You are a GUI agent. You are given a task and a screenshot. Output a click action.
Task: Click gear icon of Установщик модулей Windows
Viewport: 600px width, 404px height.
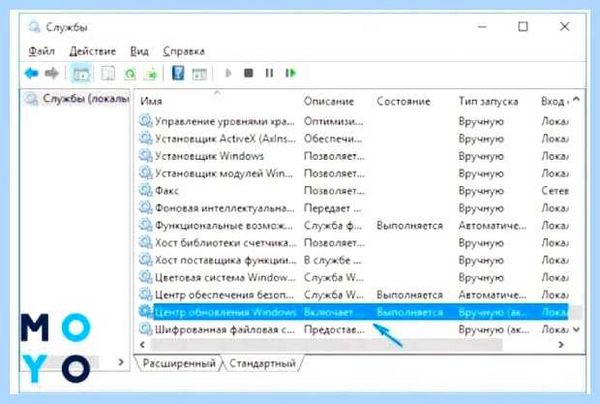pyautogui.click(x=145, y=173)
